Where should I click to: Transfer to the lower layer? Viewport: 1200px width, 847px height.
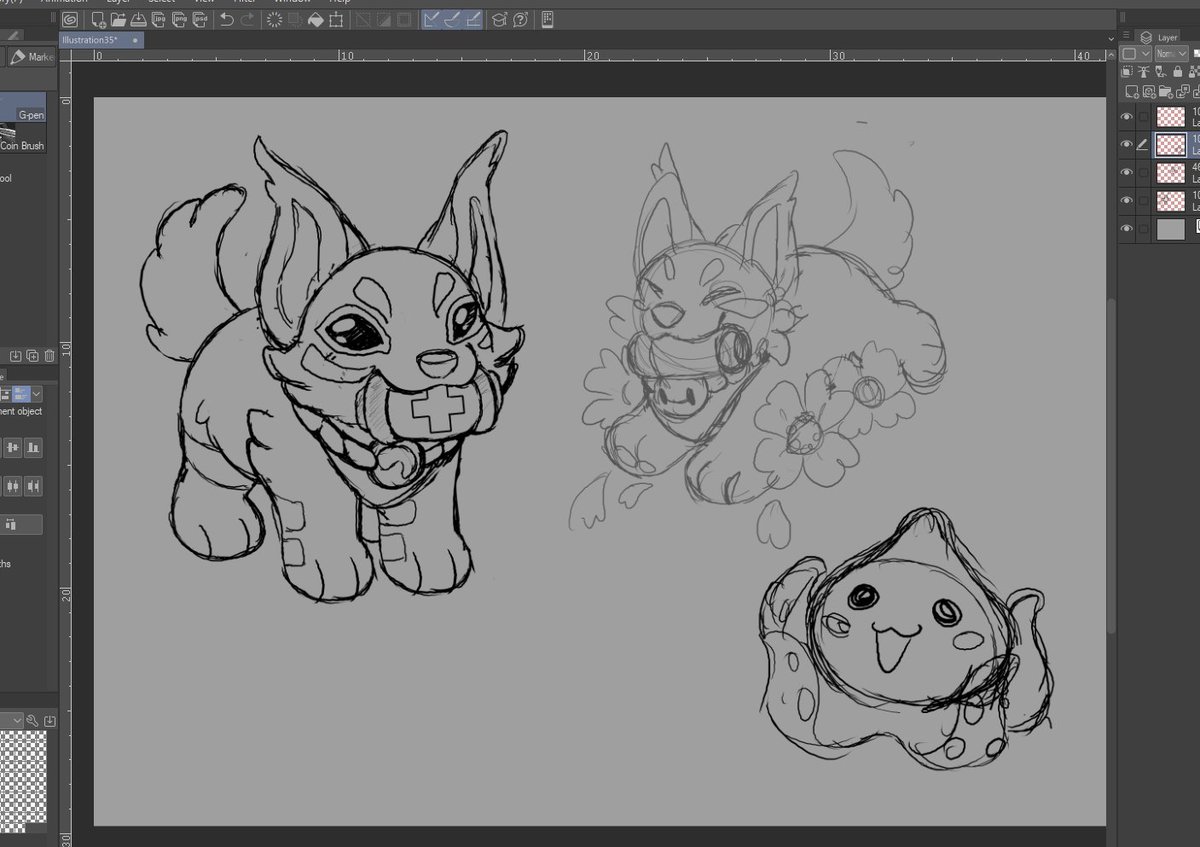pos(1183,91)
